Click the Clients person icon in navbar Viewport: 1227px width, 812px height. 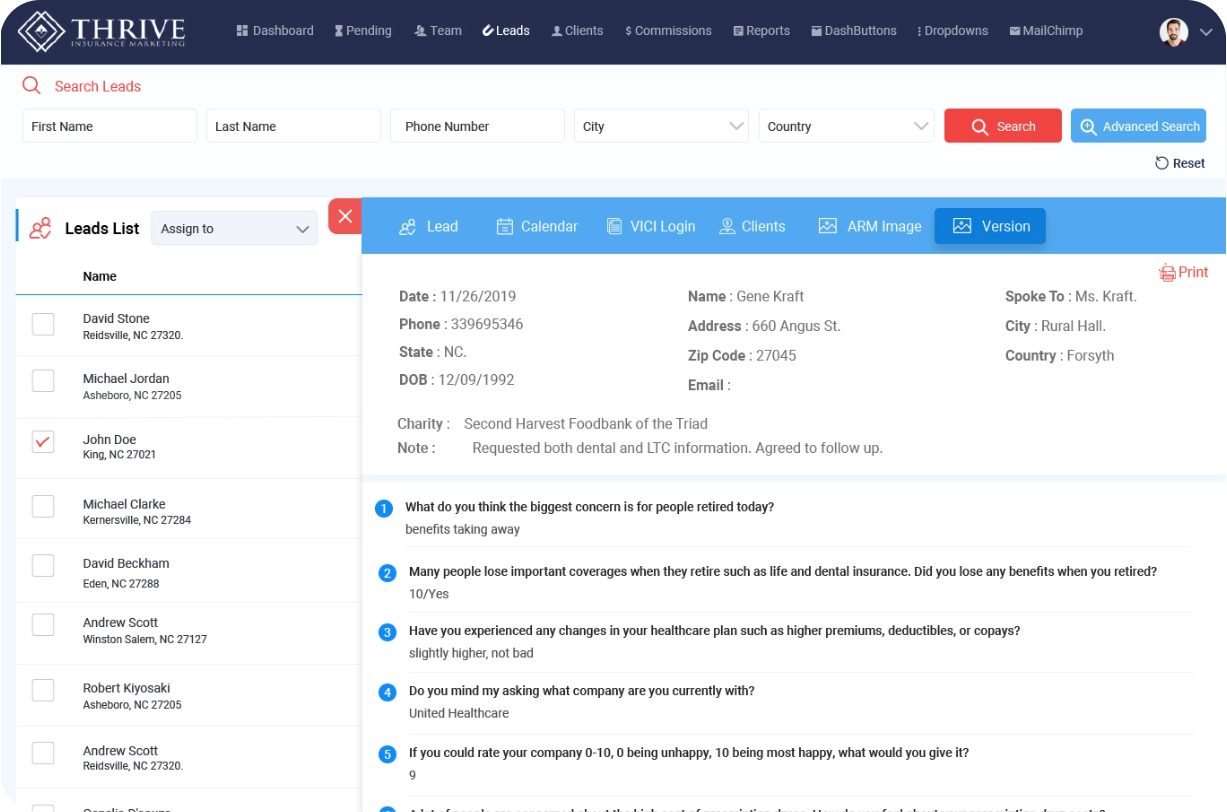557,31
